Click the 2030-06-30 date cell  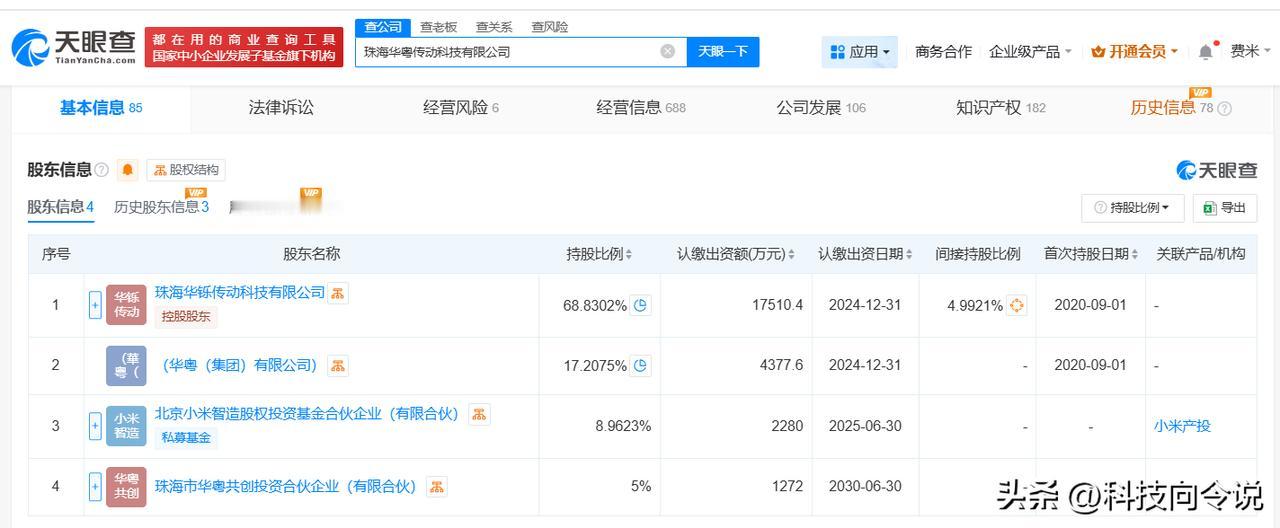pyautogui.click(x=865, y=487)
